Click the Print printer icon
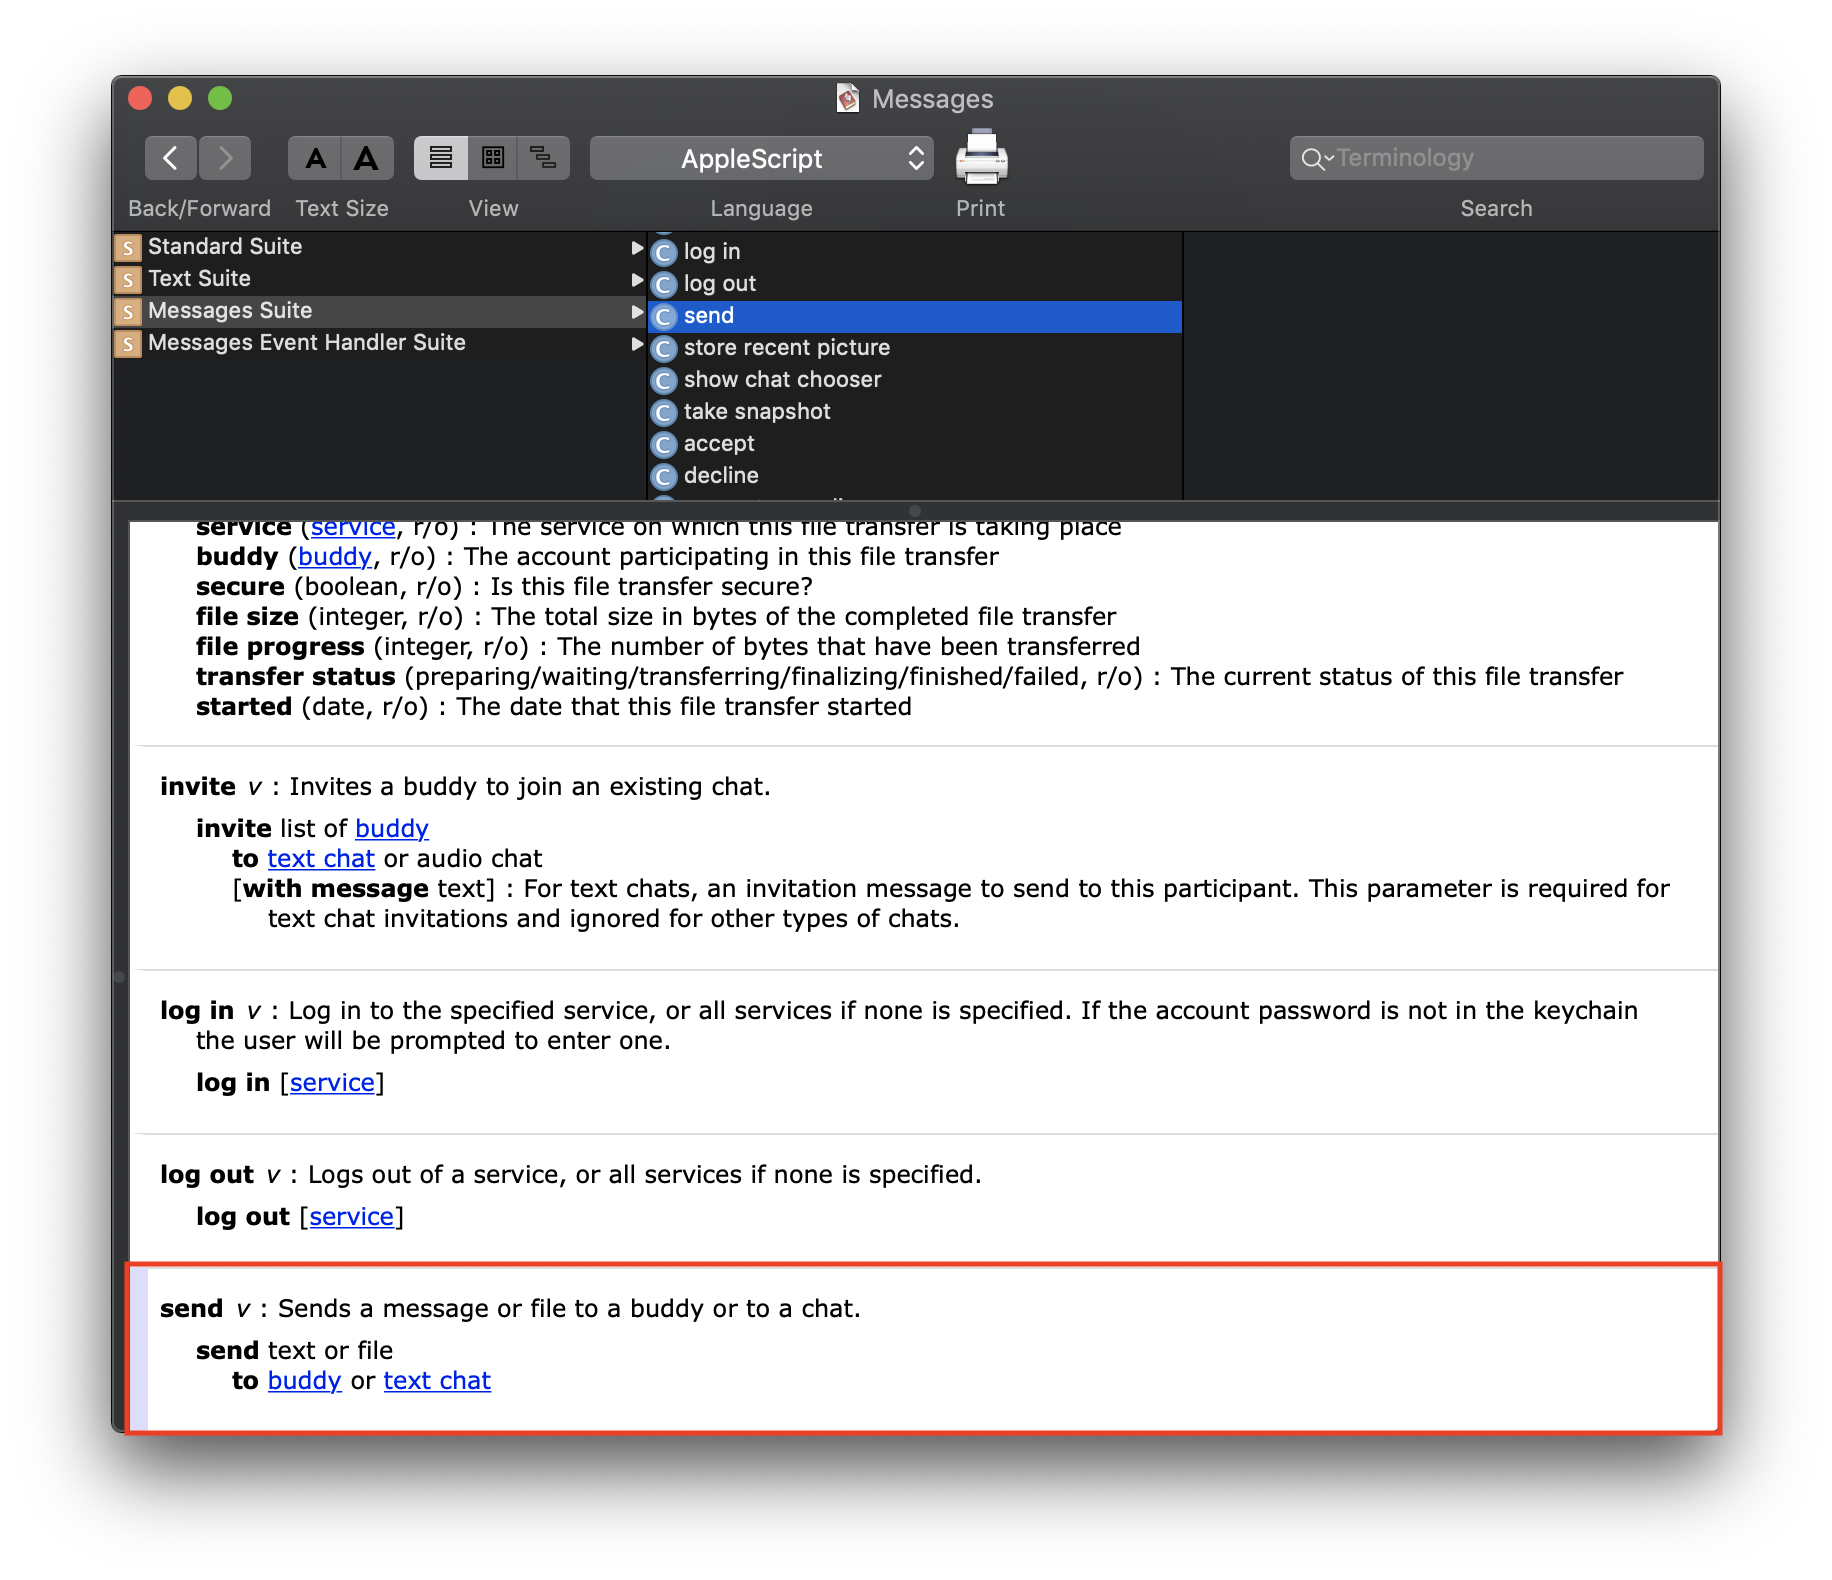This screenshot has width=1832, height=1580. [981, 157]
